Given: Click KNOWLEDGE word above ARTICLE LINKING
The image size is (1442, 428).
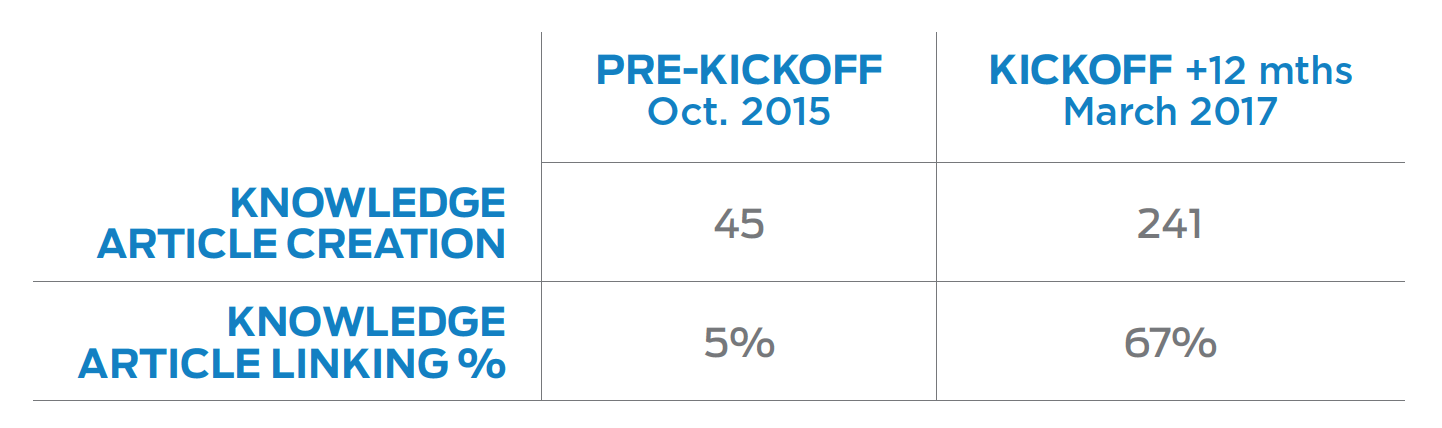Looking at the screenshot, I should (367, 322).
